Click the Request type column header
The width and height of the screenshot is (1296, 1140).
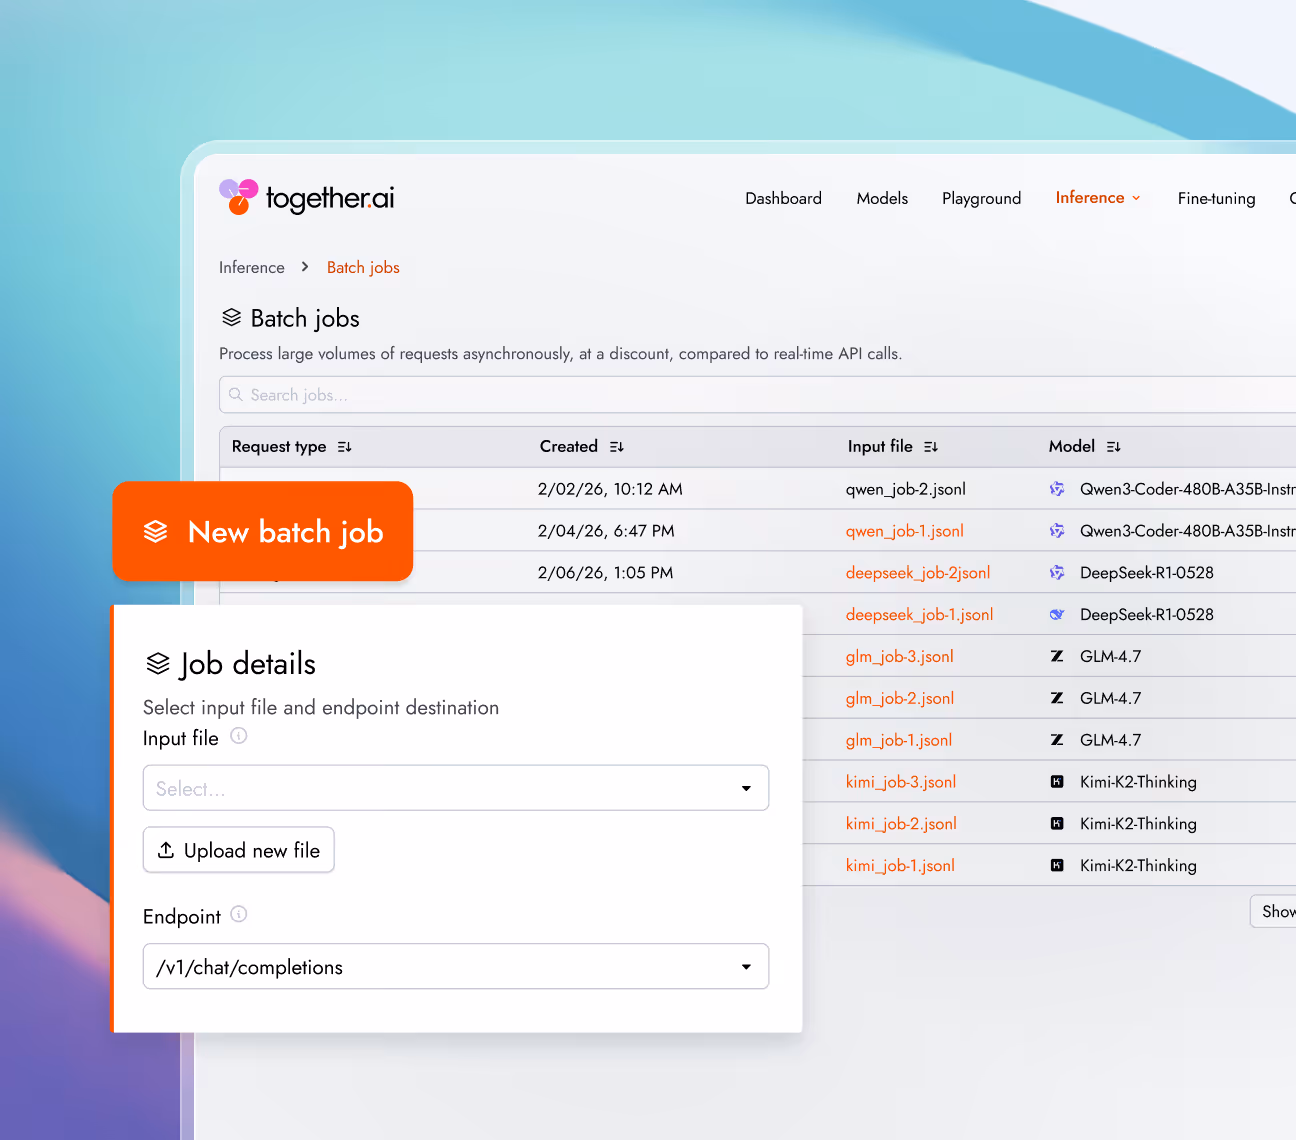click(279, 447)
